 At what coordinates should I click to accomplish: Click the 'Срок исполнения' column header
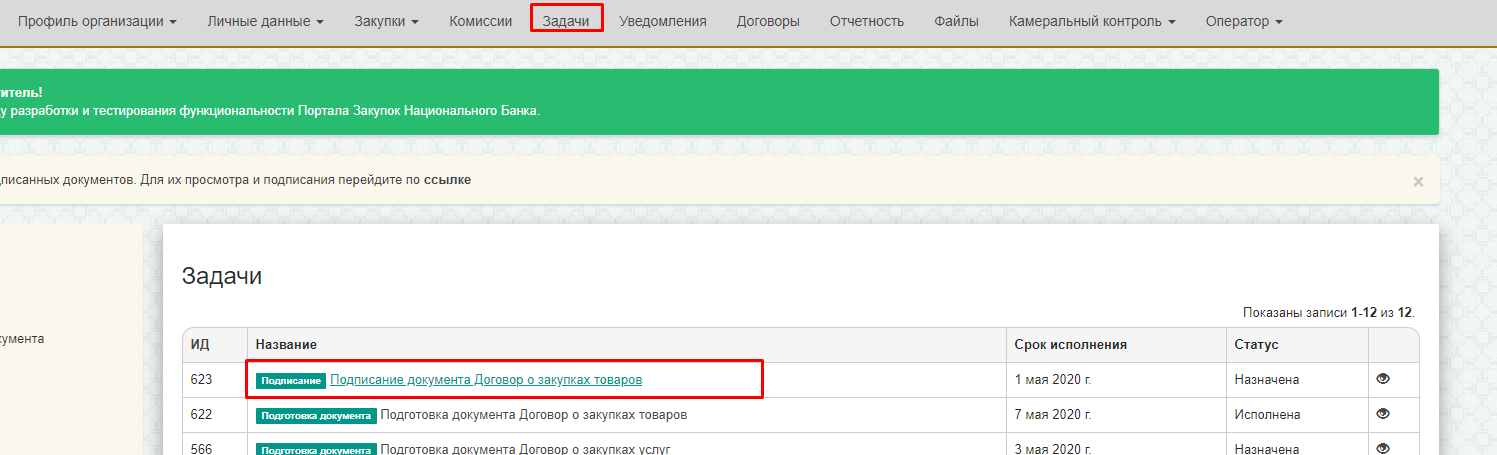1070,344
